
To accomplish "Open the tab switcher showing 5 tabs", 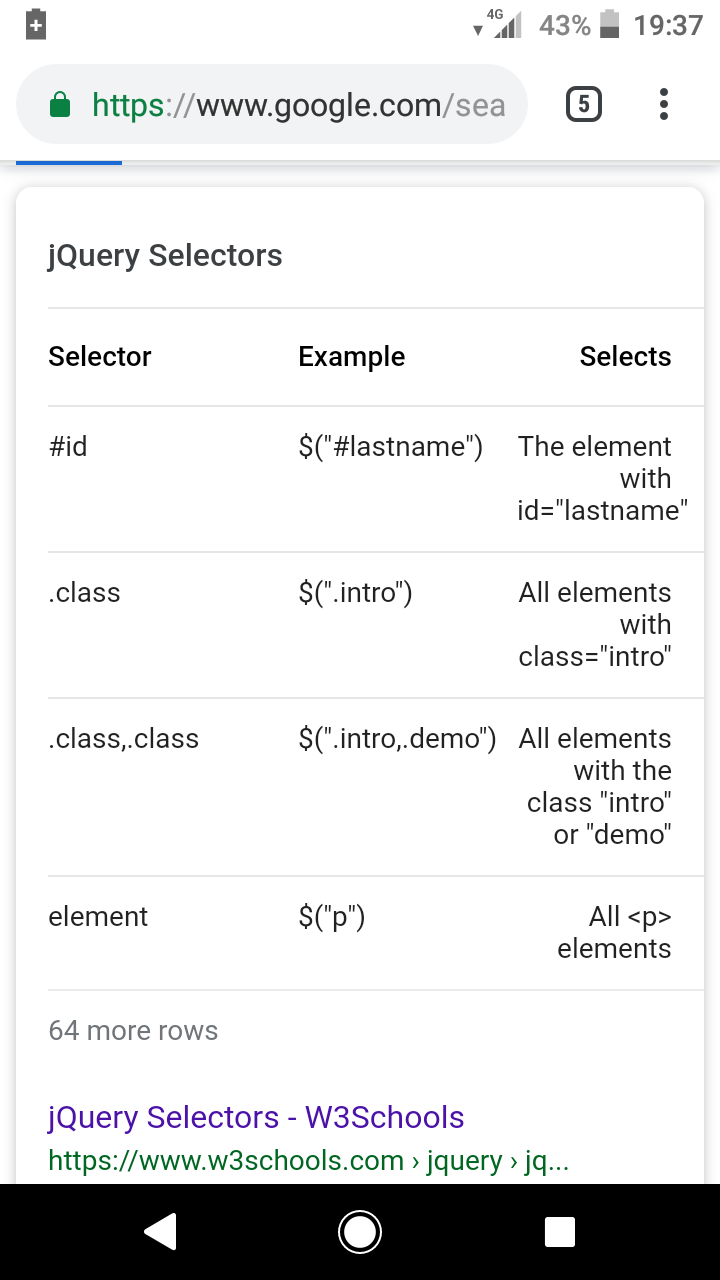I will (x=584, y=104).
